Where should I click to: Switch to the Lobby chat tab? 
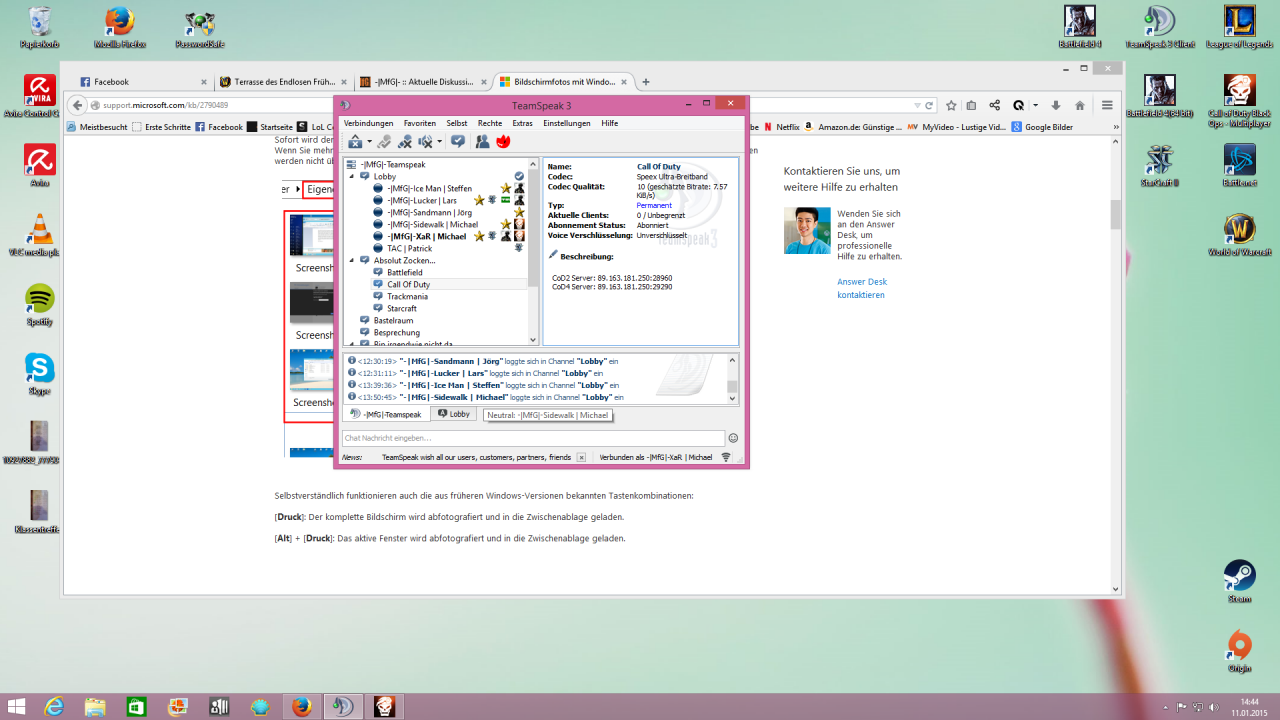[x=454, y=414]
